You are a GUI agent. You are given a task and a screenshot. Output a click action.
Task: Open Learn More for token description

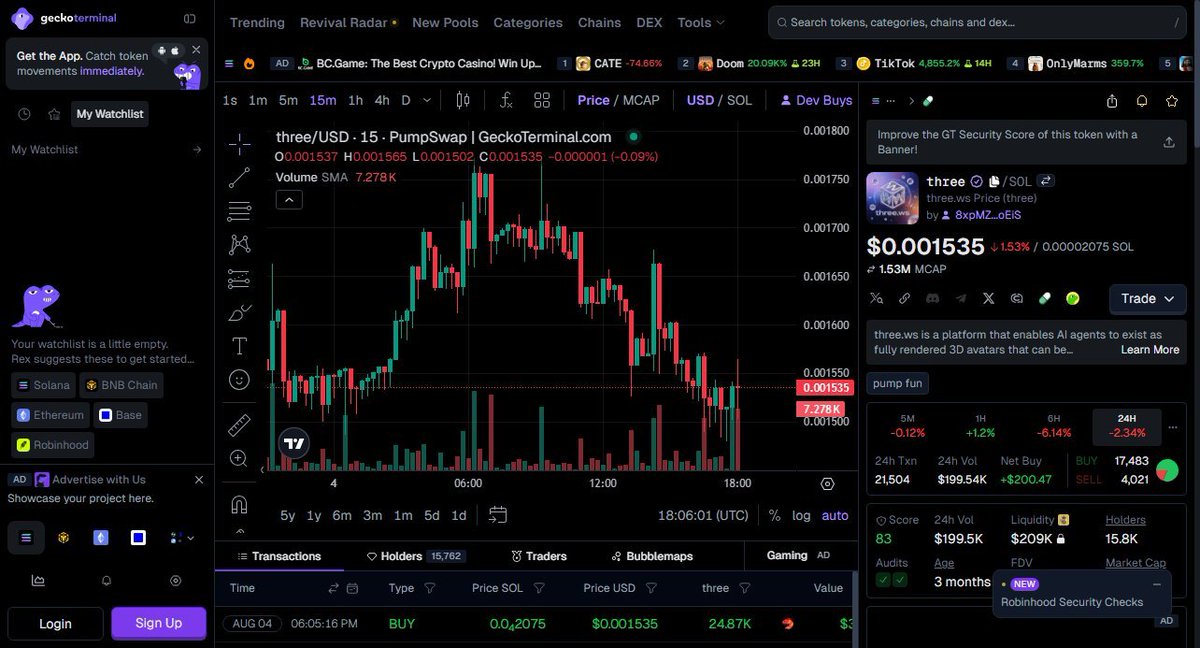(x=1150, y=350)
